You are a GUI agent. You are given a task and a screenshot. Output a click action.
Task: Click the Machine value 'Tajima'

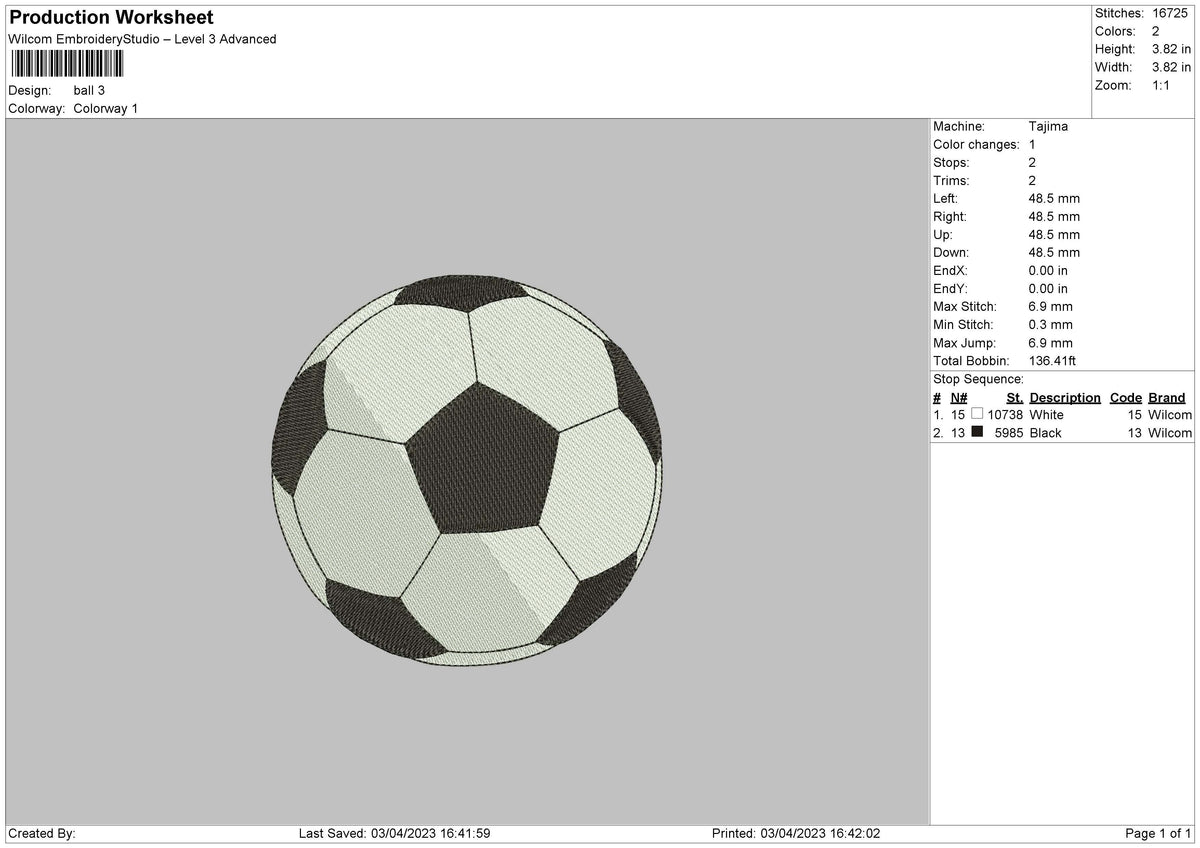pyautogui.click(x=1048, y=126)
